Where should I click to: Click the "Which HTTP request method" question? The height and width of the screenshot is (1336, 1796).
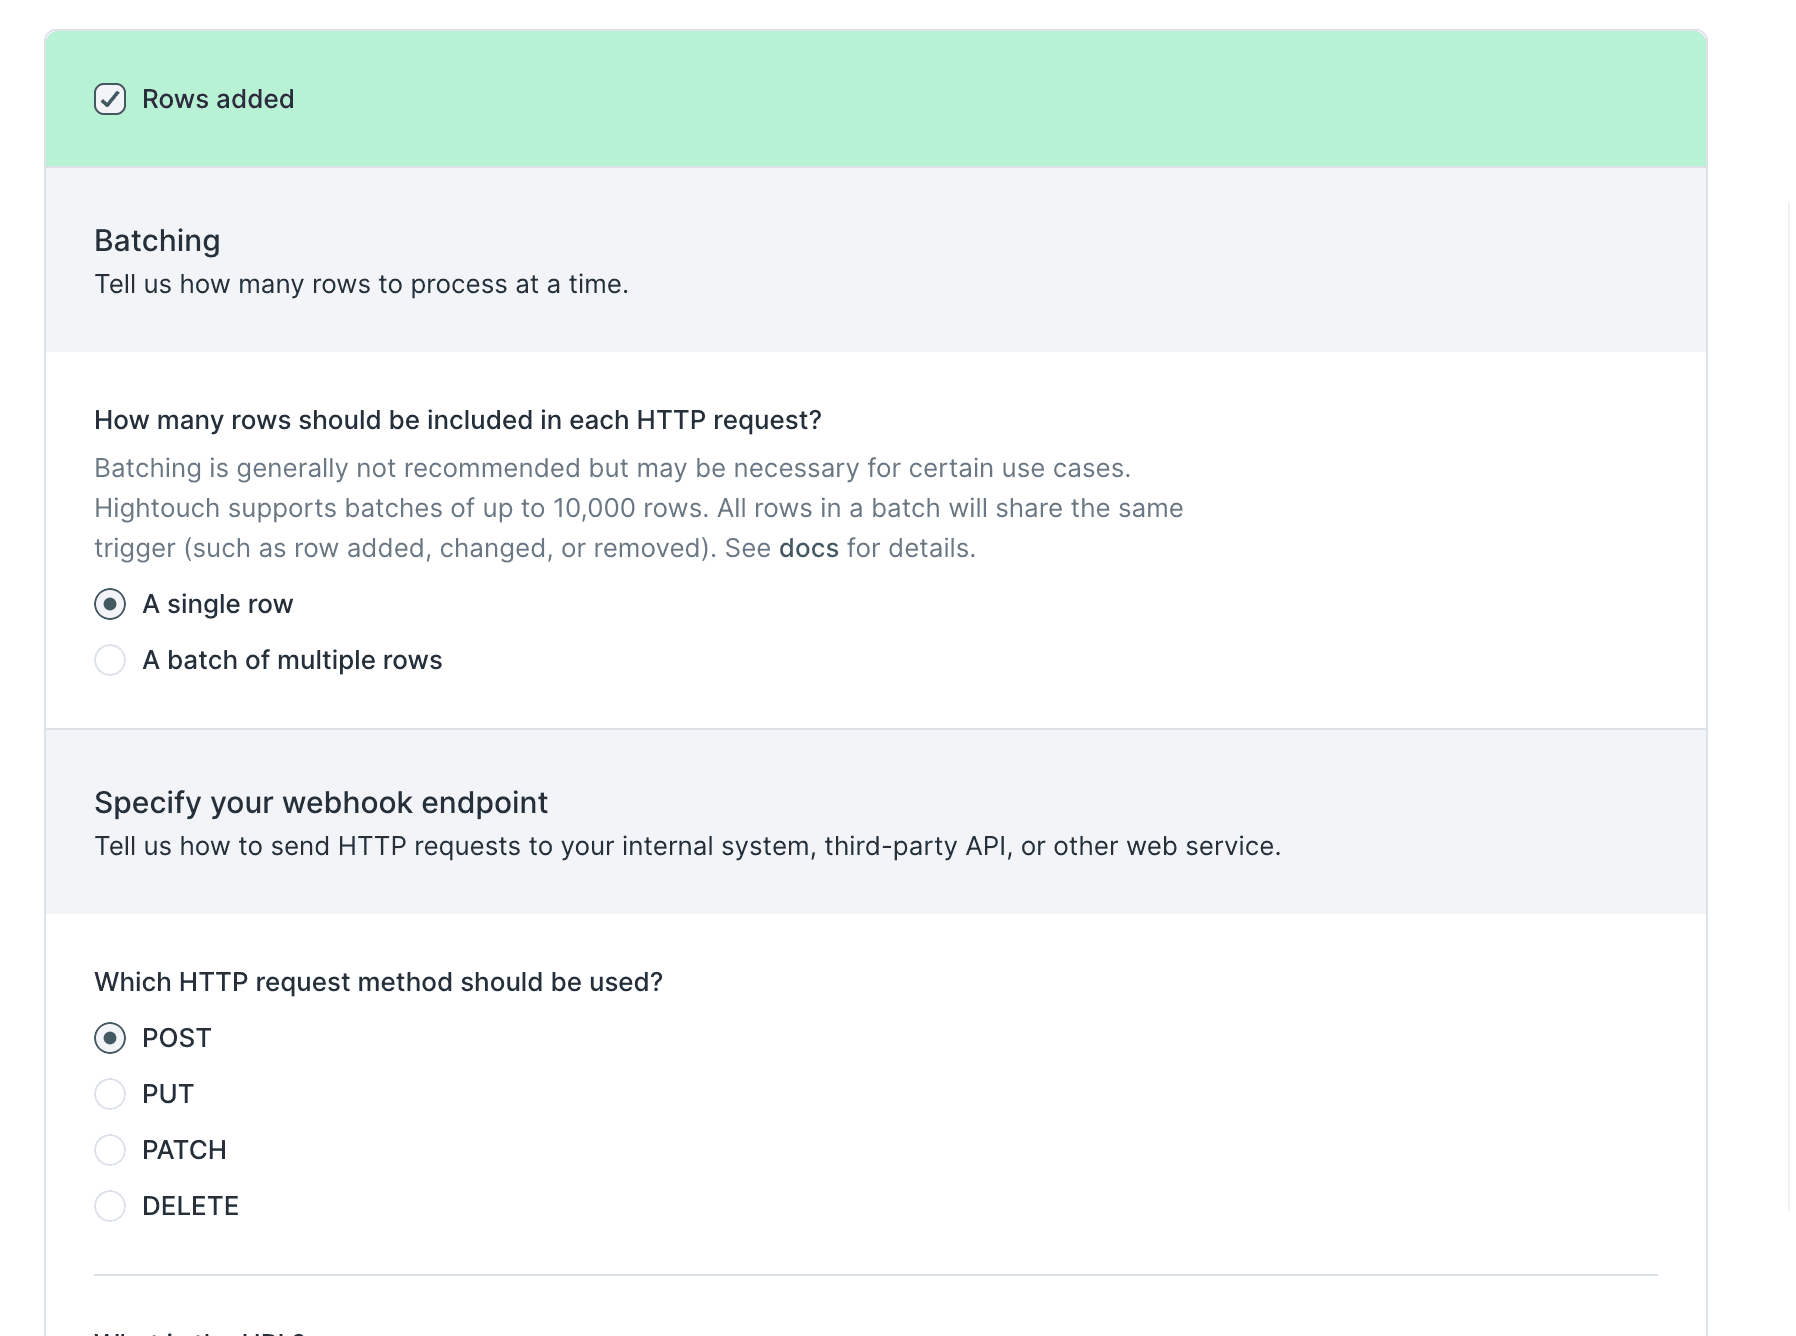click(x=378, y=981)
